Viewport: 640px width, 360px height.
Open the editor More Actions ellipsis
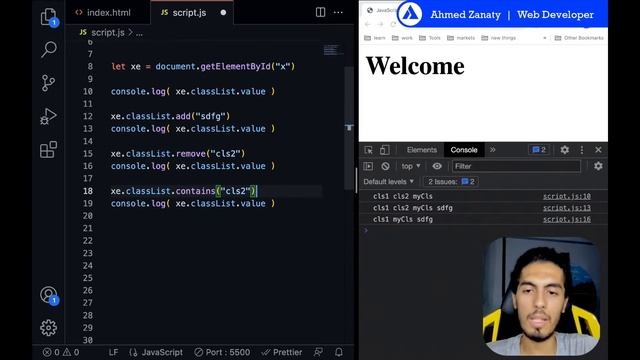338,12
